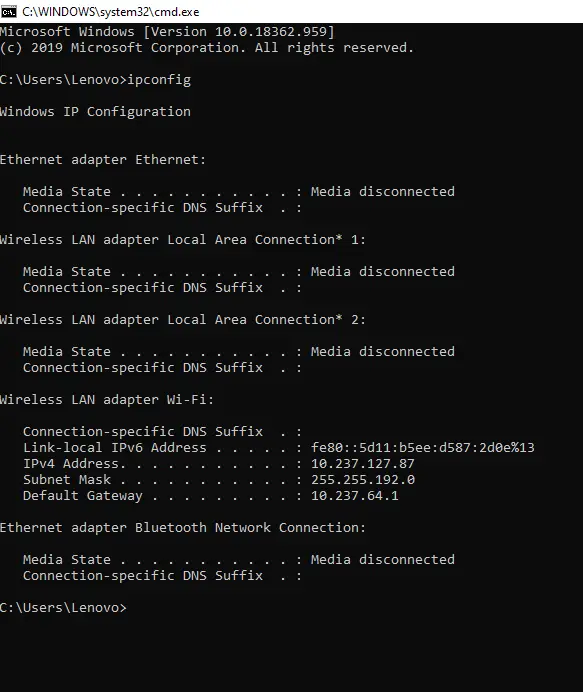Image resolution: width=583 pixels, height=692 pixels.
Task: Click the Microsoft Windows version line
Action: coord(167,32)
